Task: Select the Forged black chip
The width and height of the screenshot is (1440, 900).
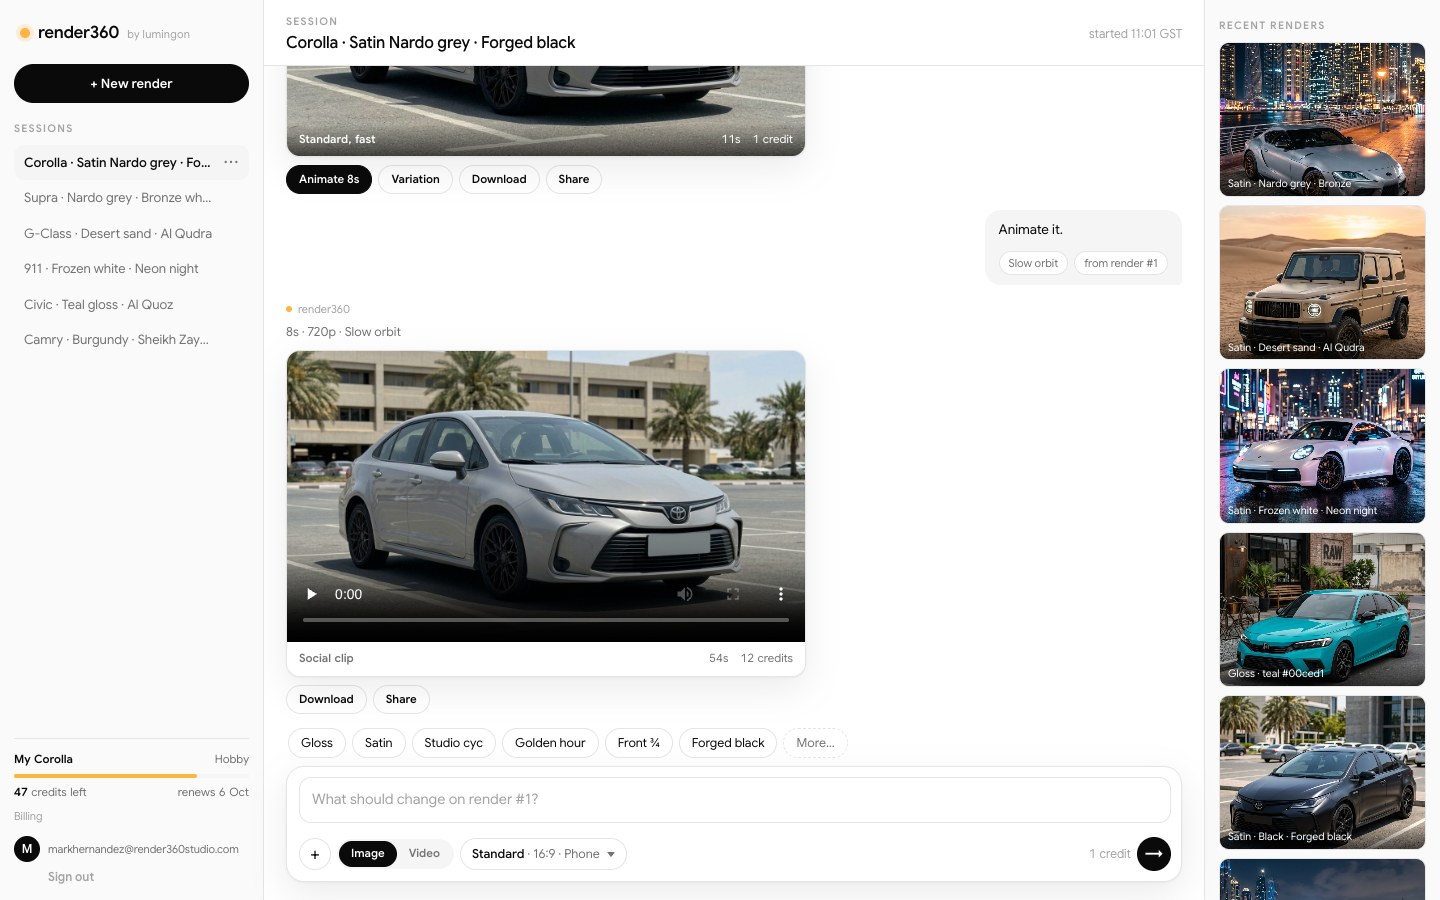Action: [x=728, y=743]
